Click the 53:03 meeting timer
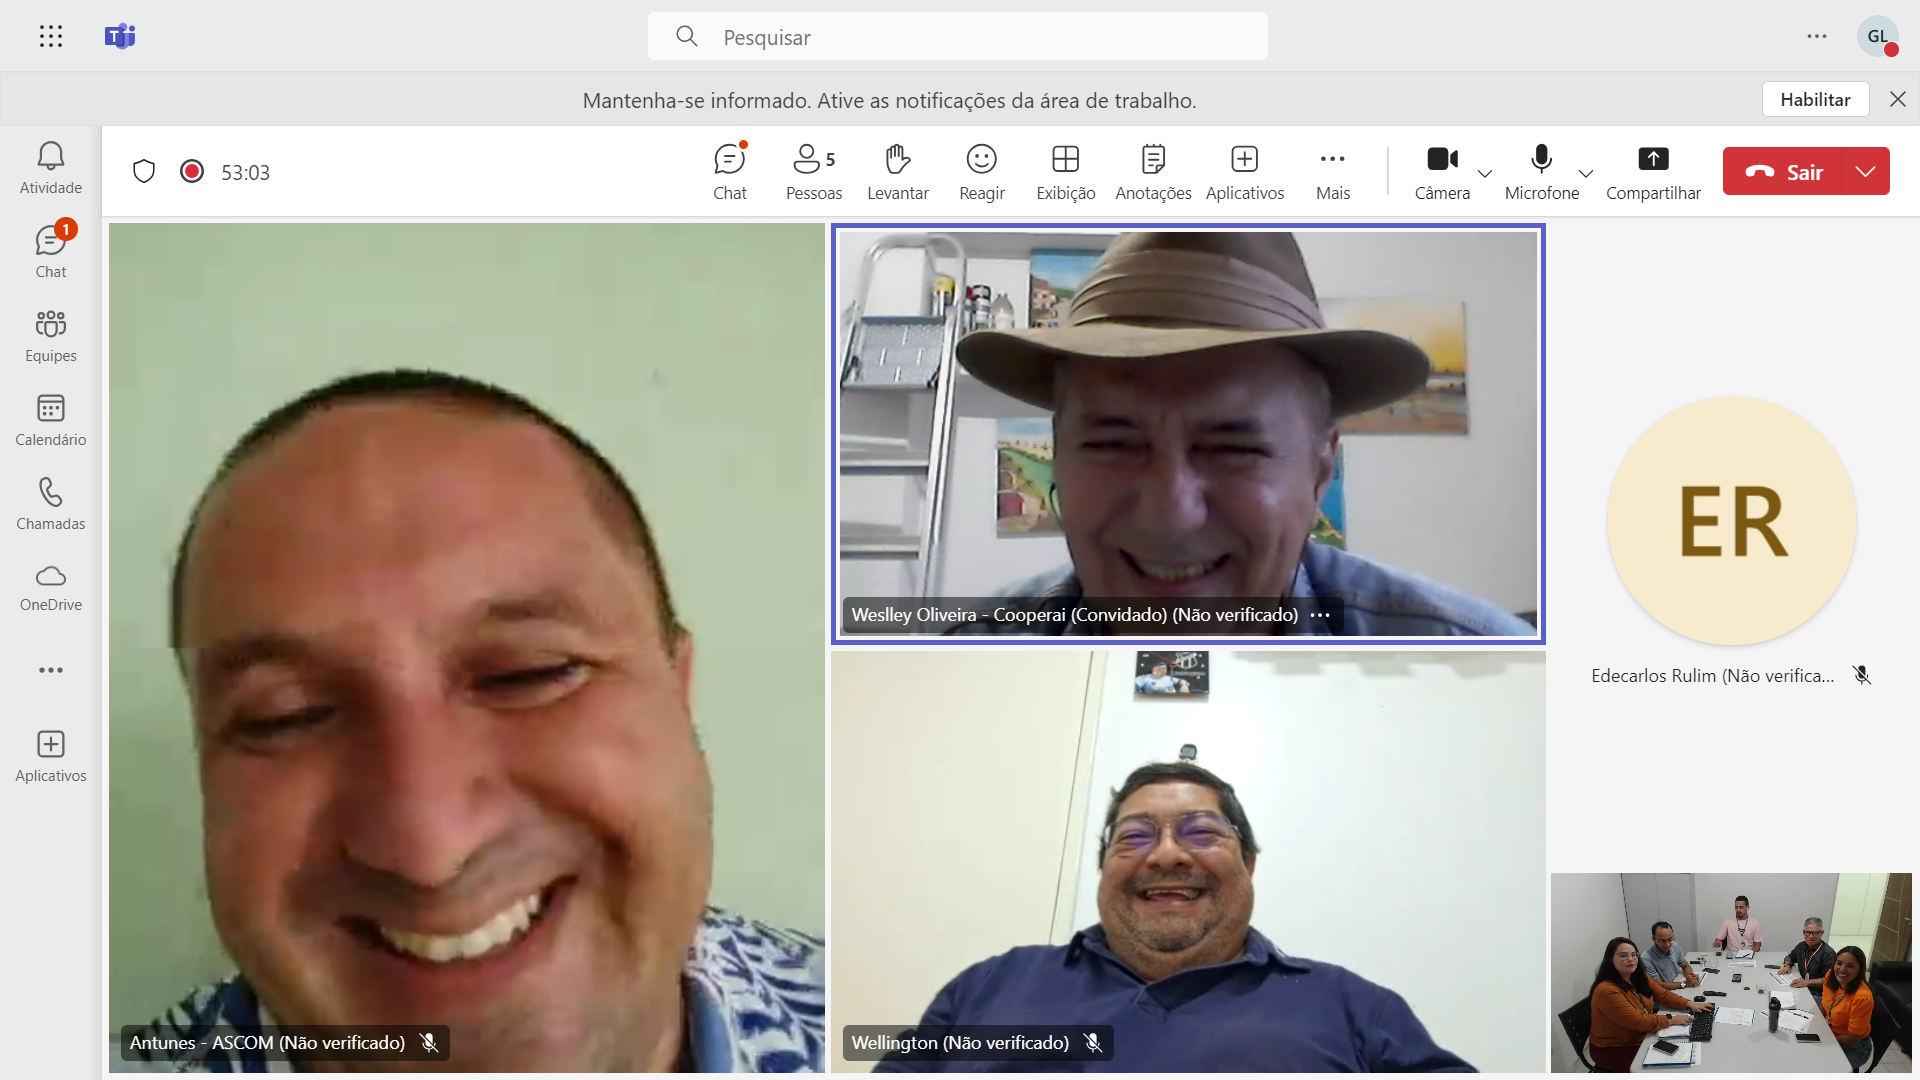The width and height of the screenshot is (1920, 1080). (x=245, y=172)
